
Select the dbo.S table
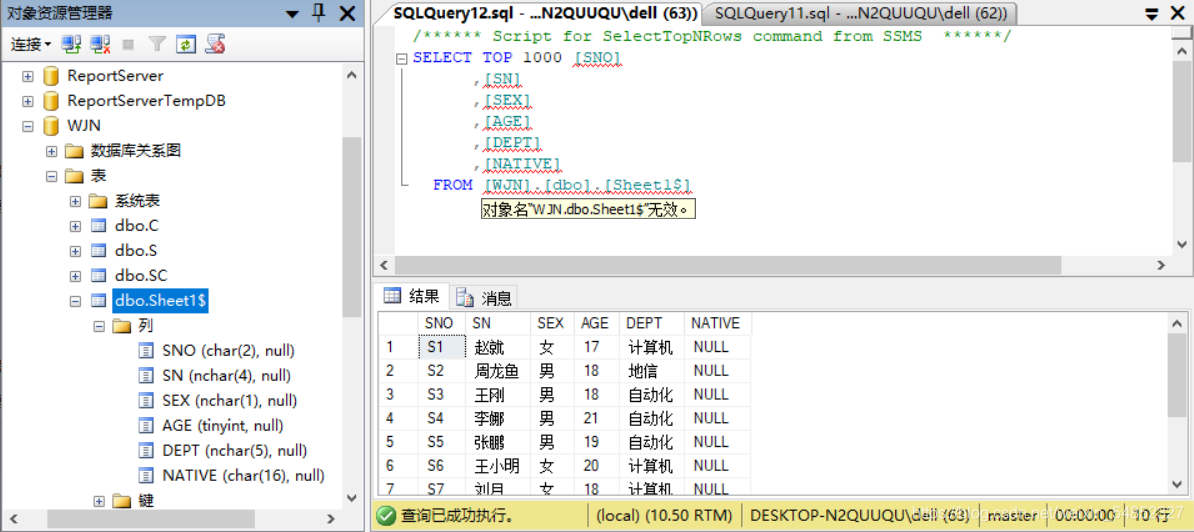136,250
